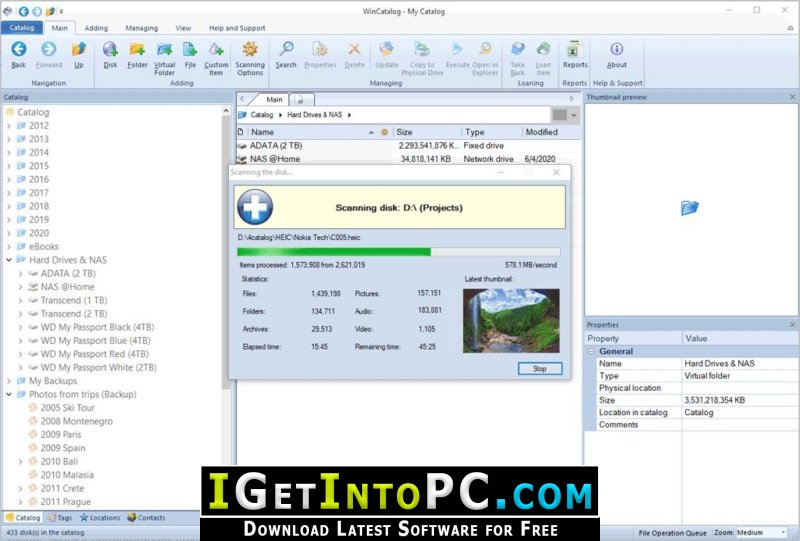
Task: Click the scanning progress bar
Action: [399, 253]
